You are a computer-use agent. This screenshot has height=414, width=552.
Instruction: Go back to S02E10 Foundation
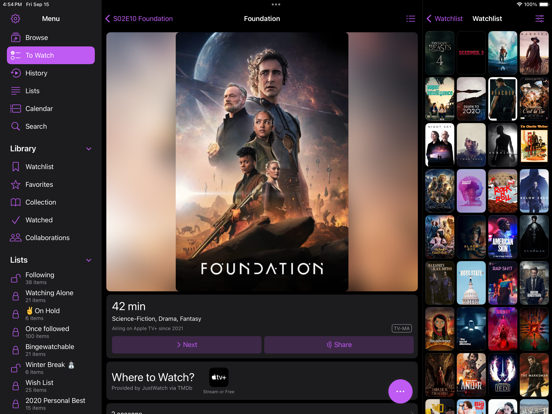[x=139, y=19]
